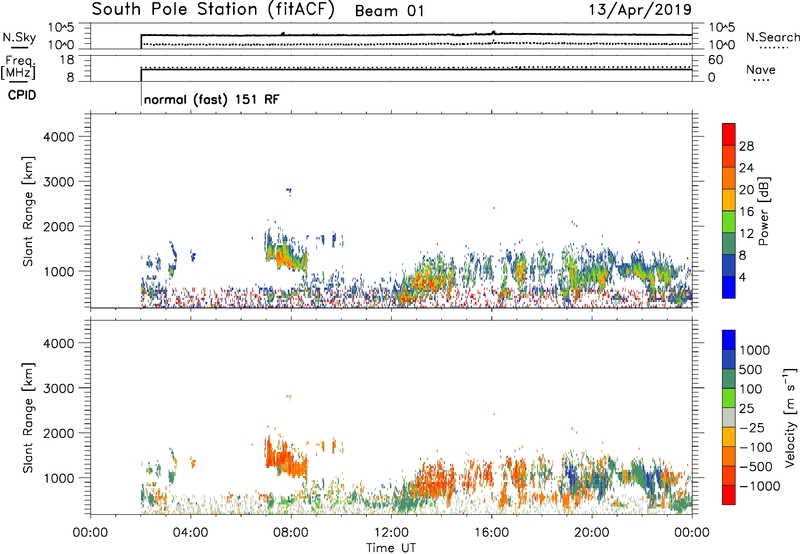800x554 pixels.
Task: Click the velocity panel 'Slant Range [km]' label
Action: 28,418
